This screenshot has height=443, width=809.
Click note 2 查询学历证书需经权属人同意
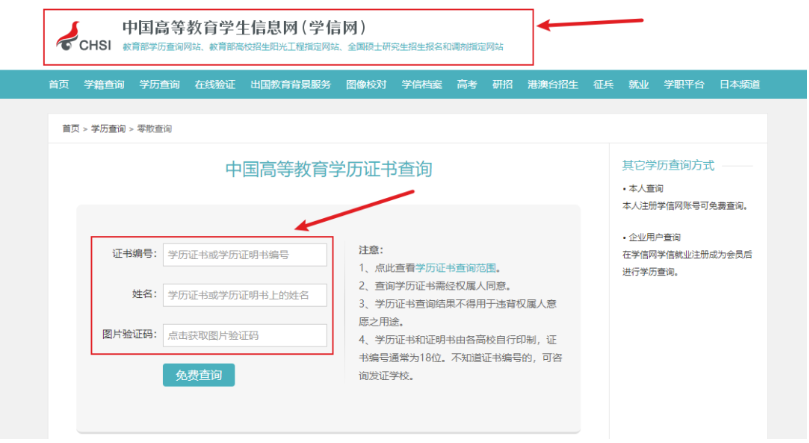[x=435, y=286]
